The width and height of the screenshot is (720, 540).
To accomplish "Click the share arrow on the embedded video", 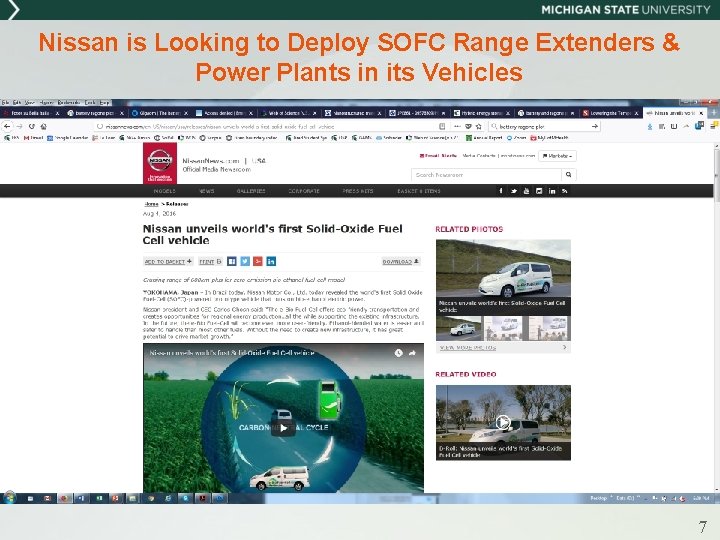I will pyautogui.click(x=412, y=353).
